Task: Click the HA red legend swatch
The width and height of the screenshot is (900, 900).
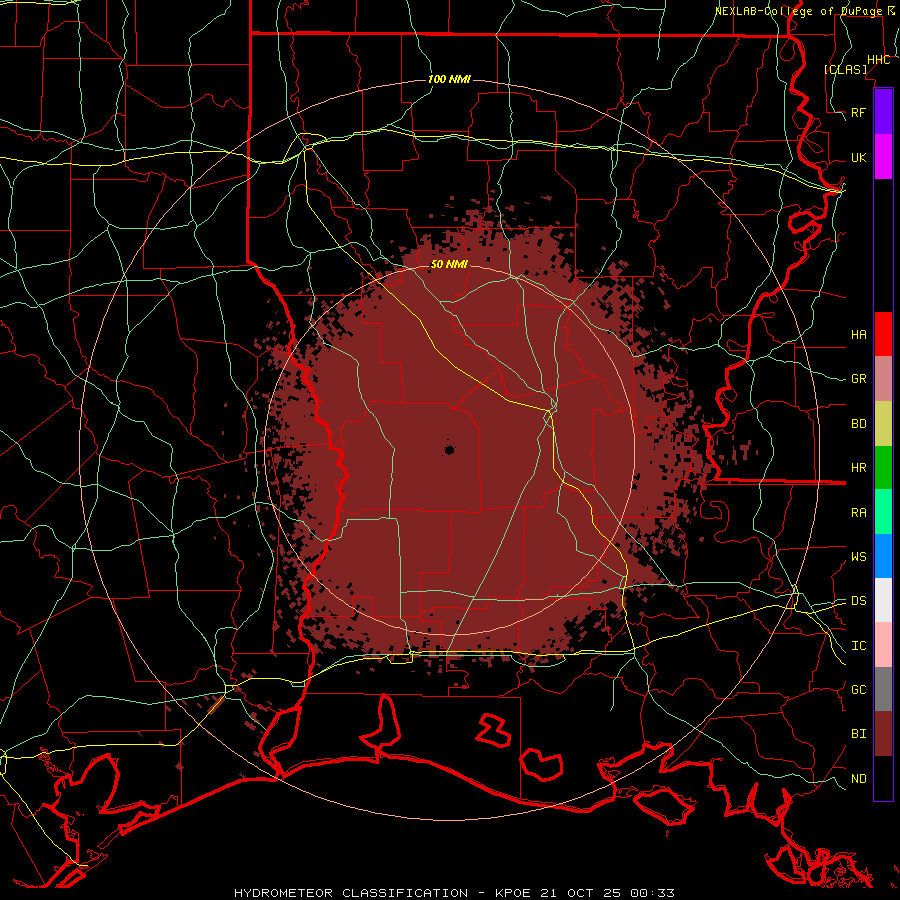Action: pyautogui.click(x=883, y=334)
